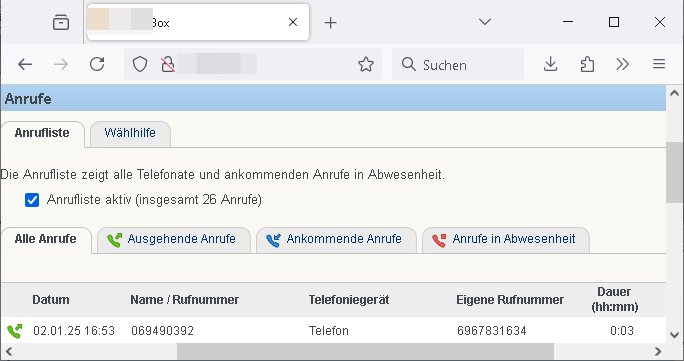Expand the list all tabs chevron
The width and height of the screenshot is (684, 361).
click(x=485, y=22)
